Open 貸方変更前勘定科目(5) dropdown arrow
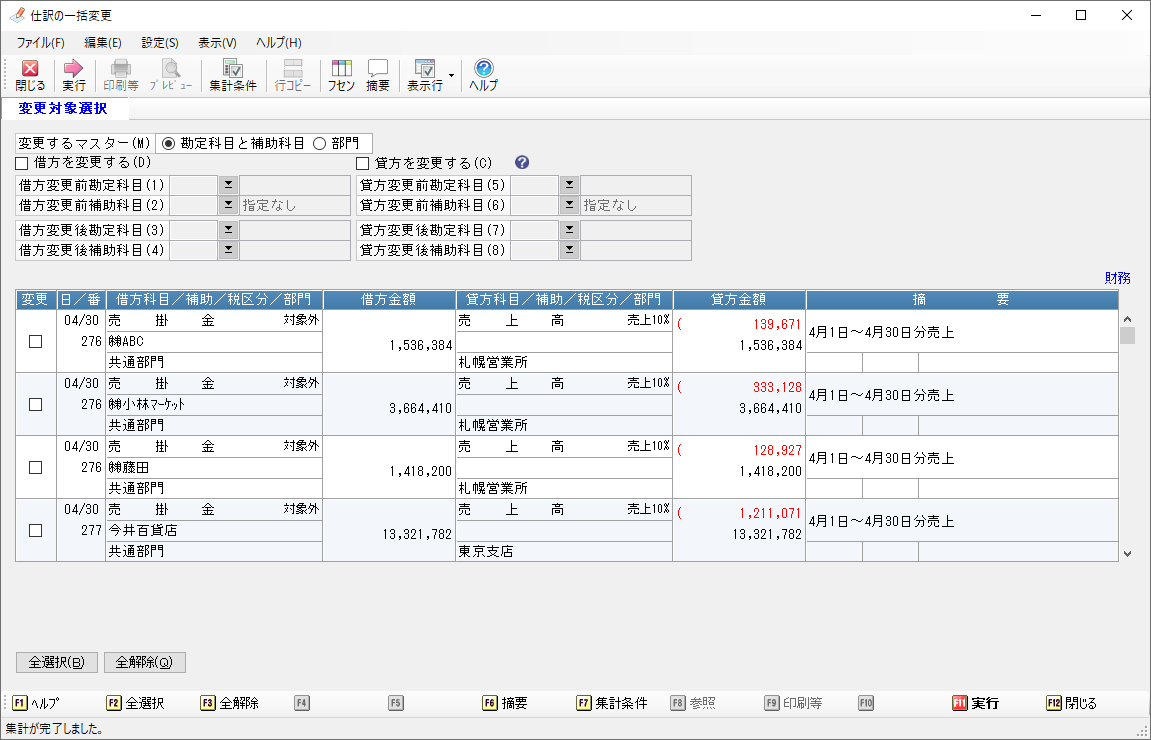 569,185
